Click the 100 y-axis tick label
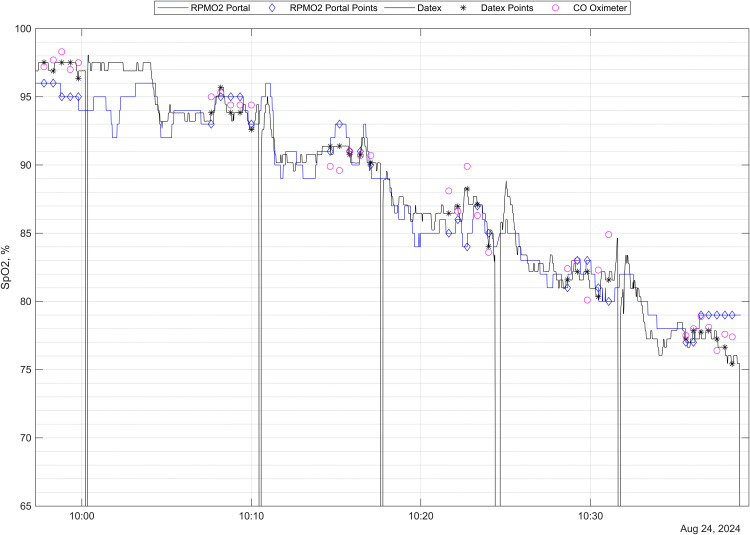Screen dimensions: 750x535 tap(23, 29)
